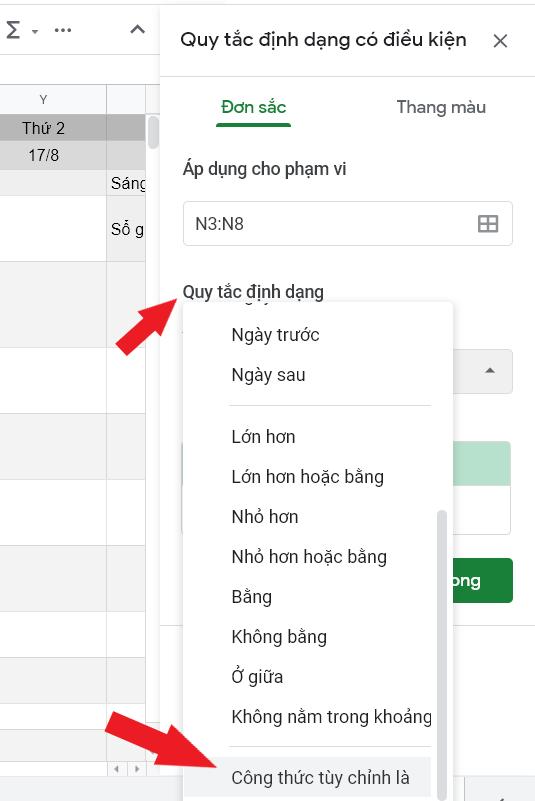Click the spreadsheet vertical scrollbar thumb
This screenshot has height=801, width=535.
pos(153,133)
